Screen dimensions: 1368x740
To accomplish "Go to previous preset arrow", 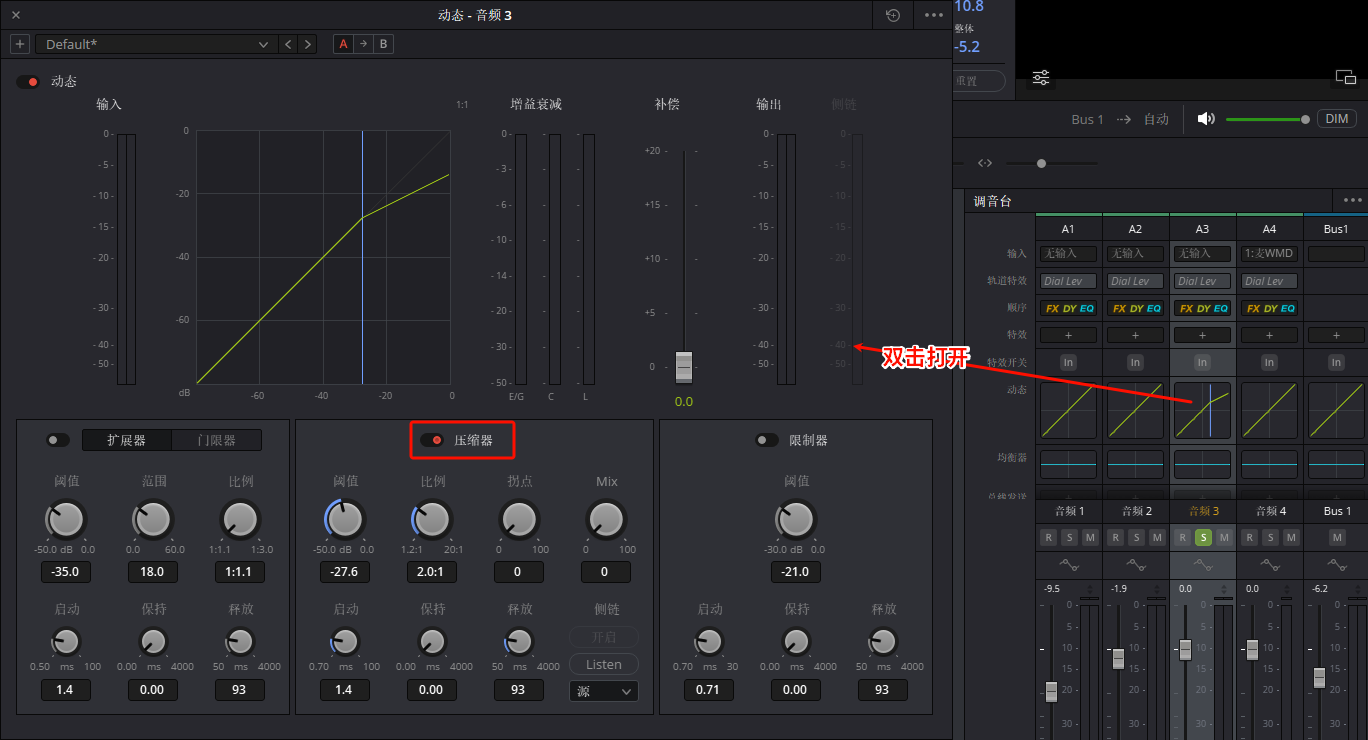I will pyautogui.click(x=288, y=44).
